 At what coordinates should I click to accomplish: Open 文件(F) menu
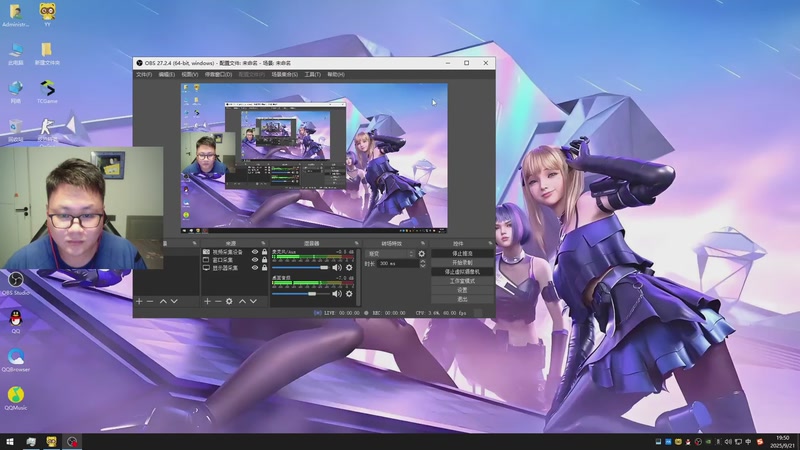click(x=144, y=74)
